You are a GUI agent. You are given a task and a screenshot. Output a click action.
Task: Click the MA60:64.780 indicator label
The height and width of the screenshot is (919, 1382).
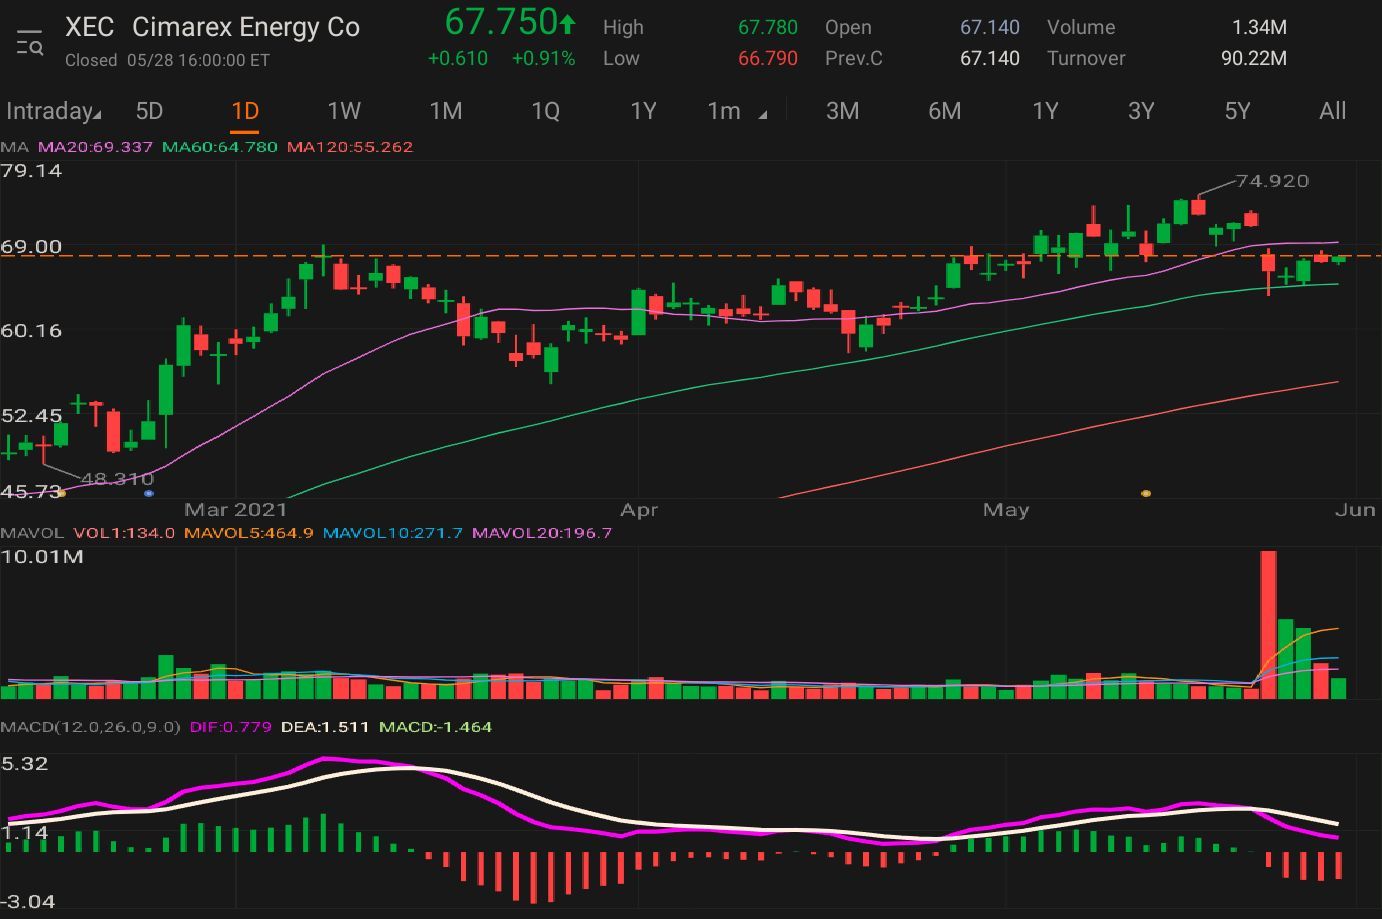tap(219, 147)
